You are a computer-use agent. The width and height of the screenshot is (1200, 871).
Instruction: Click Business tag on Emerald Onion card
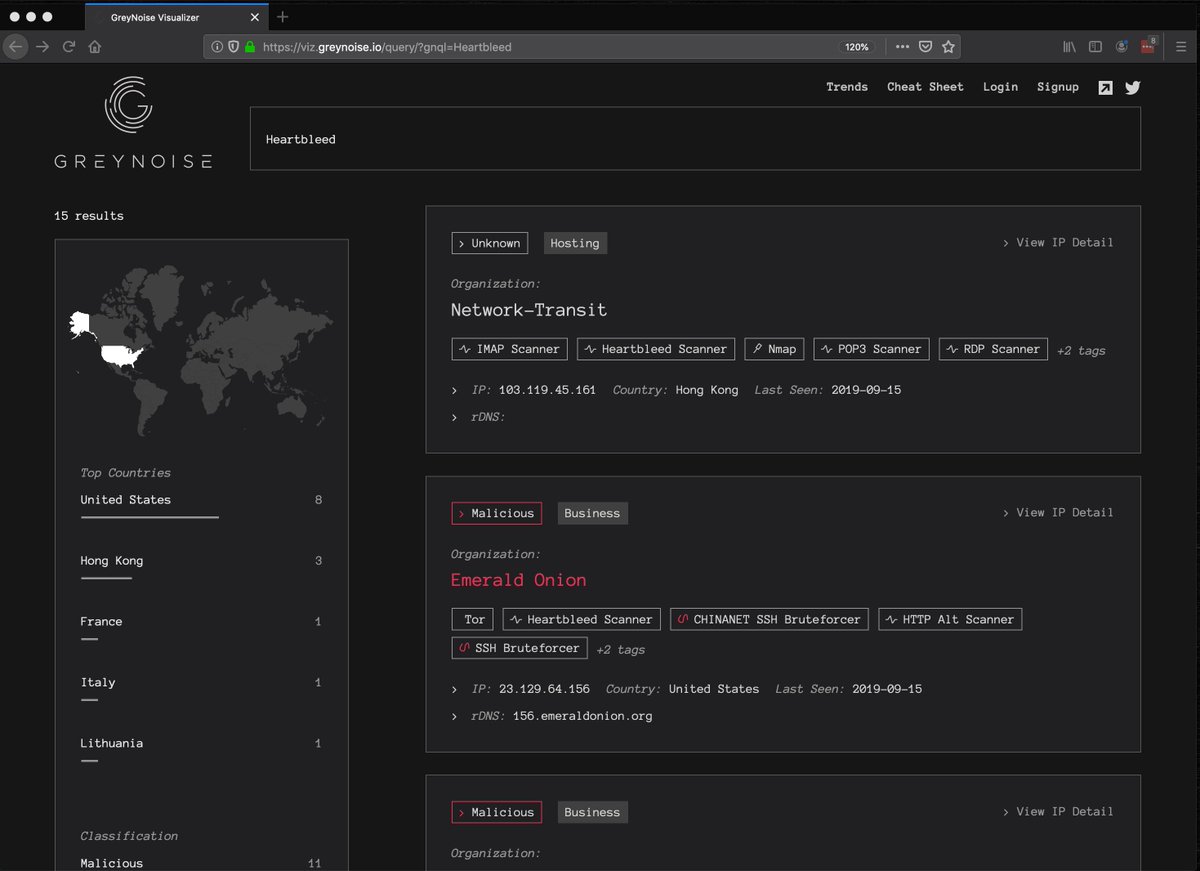pyautogui.click(x=592, y=513)
